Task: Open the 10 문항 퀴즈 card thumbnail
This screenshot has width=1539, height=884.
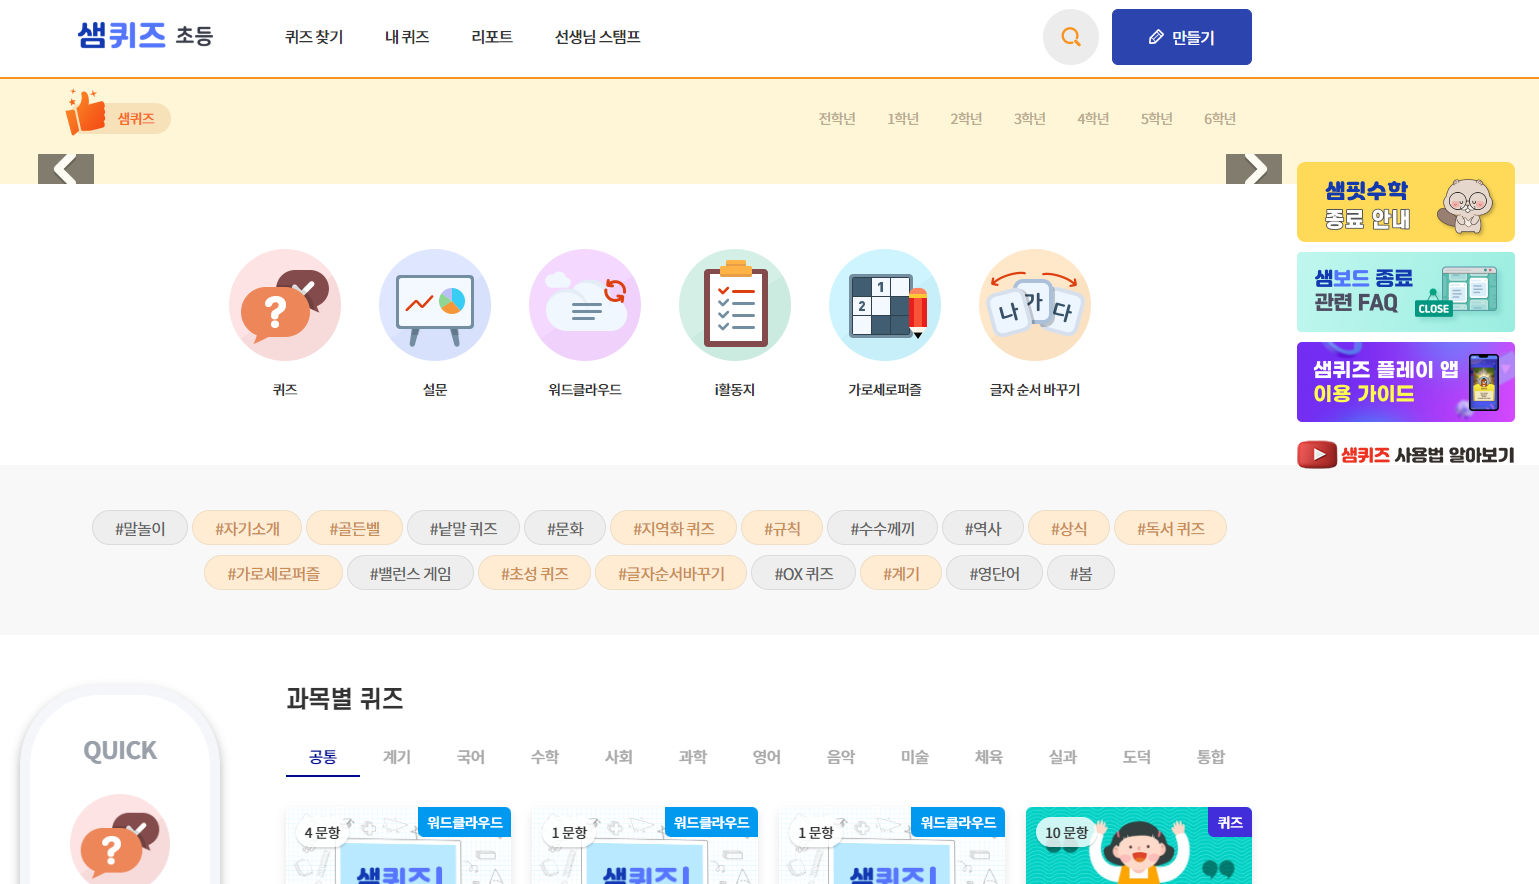Action: (1139, 846)
